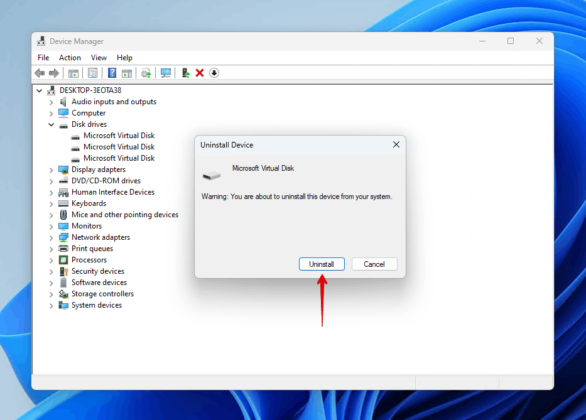
Task: Click the green-arrow computer tower toolbar icon
Action: [x=185, y=73]
